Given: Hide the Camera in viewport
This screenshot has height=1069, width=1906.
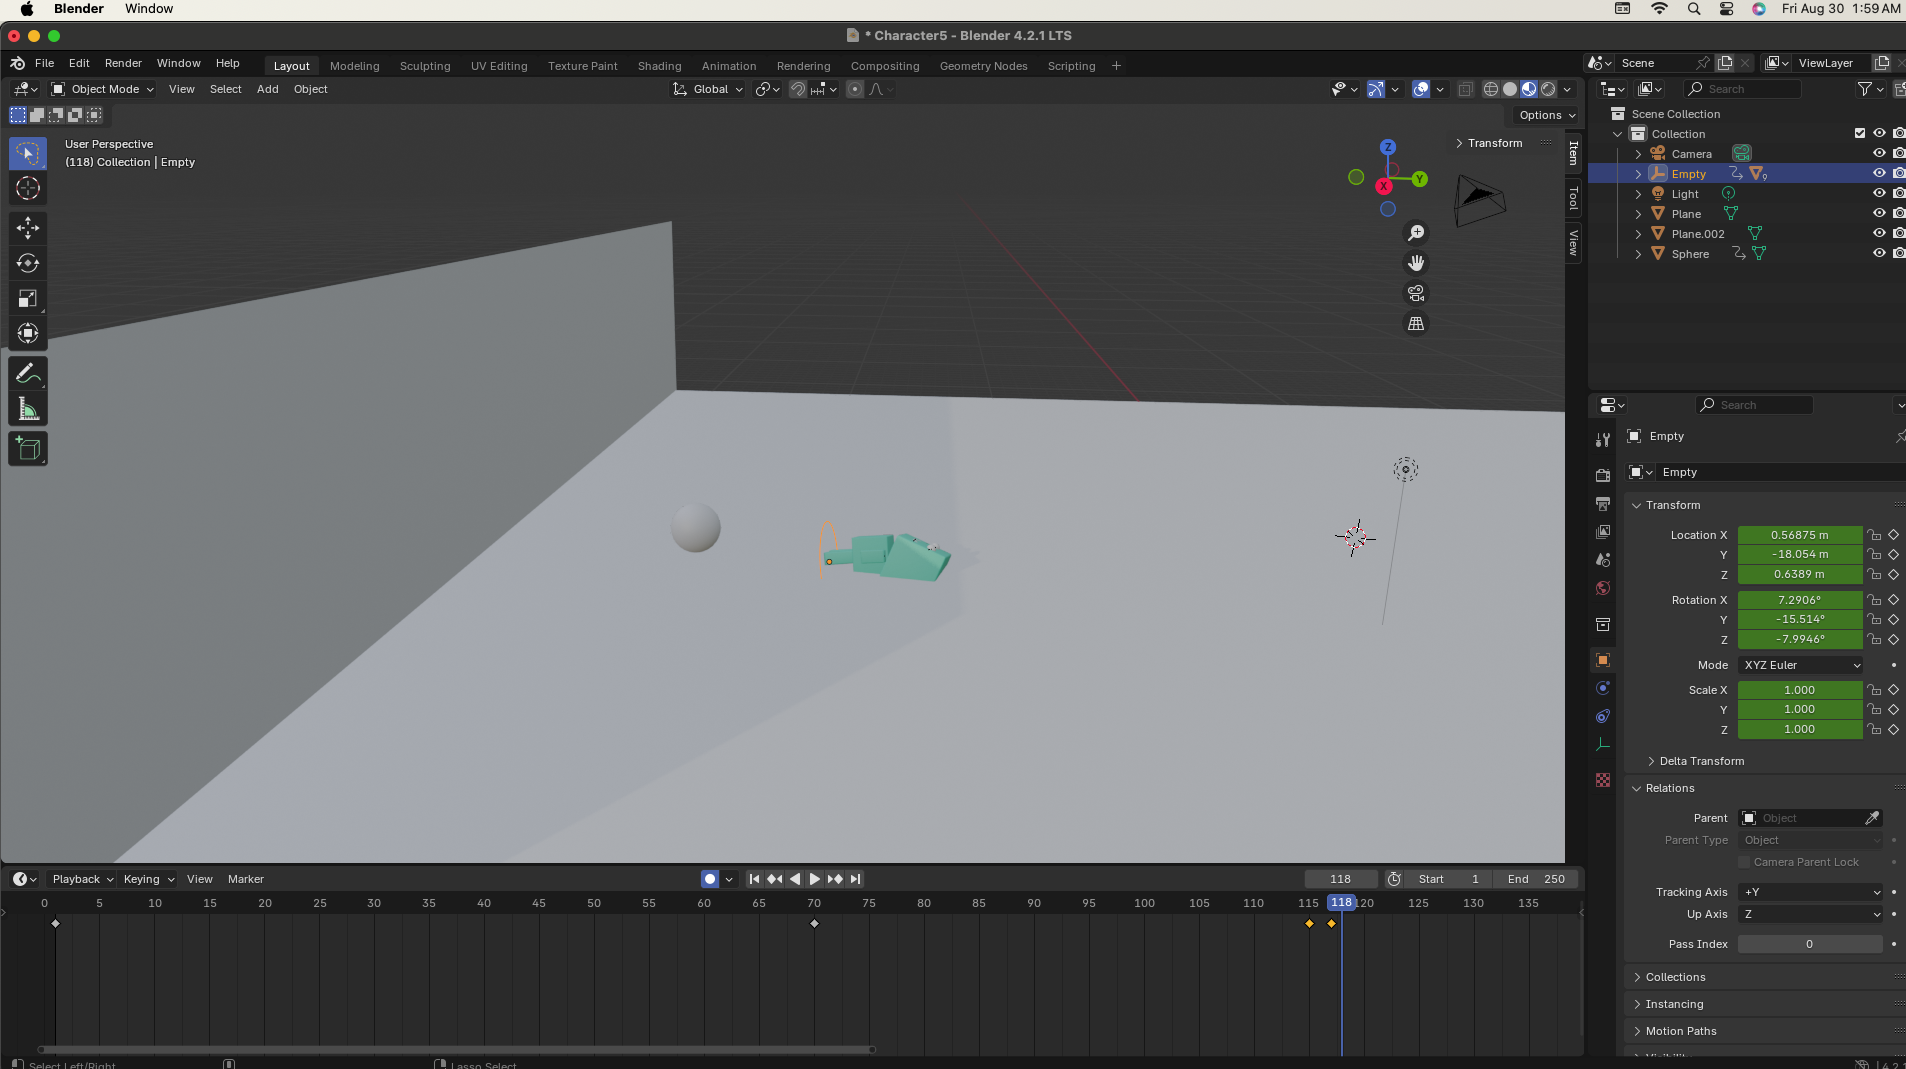Looking at the screenshot, I should [1879, 153].
